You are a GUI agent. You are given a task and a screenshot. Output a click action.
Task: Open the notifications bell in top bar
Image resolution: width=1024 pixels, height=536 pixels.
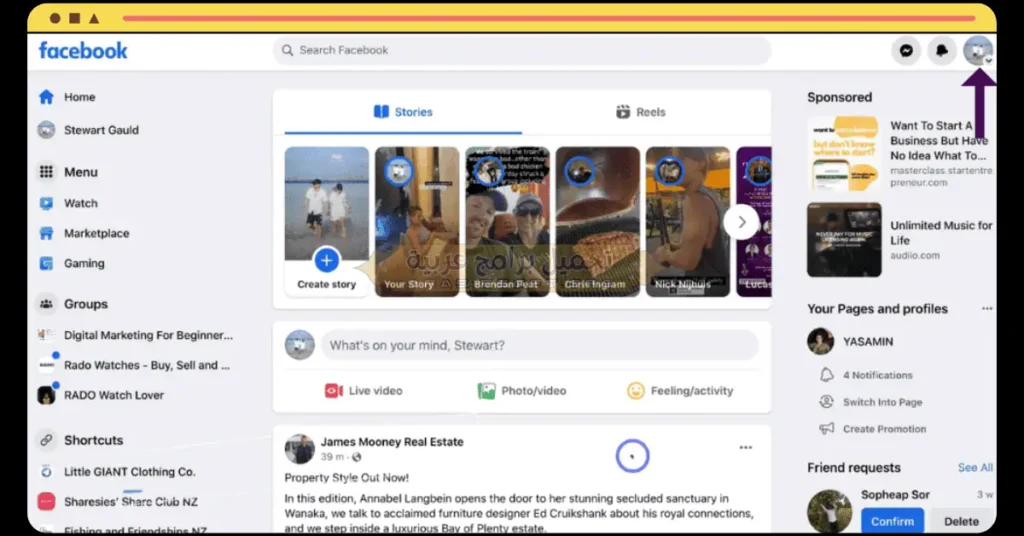tap(942, 51)
